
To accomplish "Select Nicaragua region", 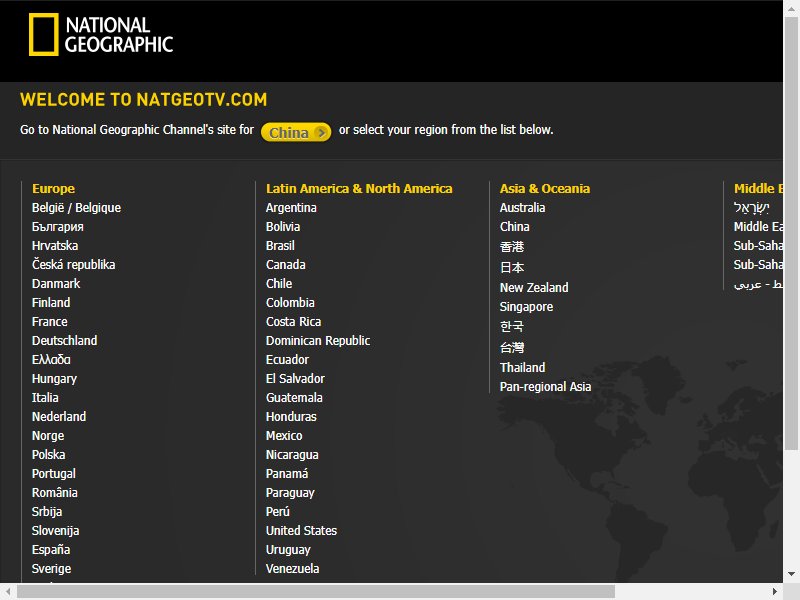I will pos(292,454).
